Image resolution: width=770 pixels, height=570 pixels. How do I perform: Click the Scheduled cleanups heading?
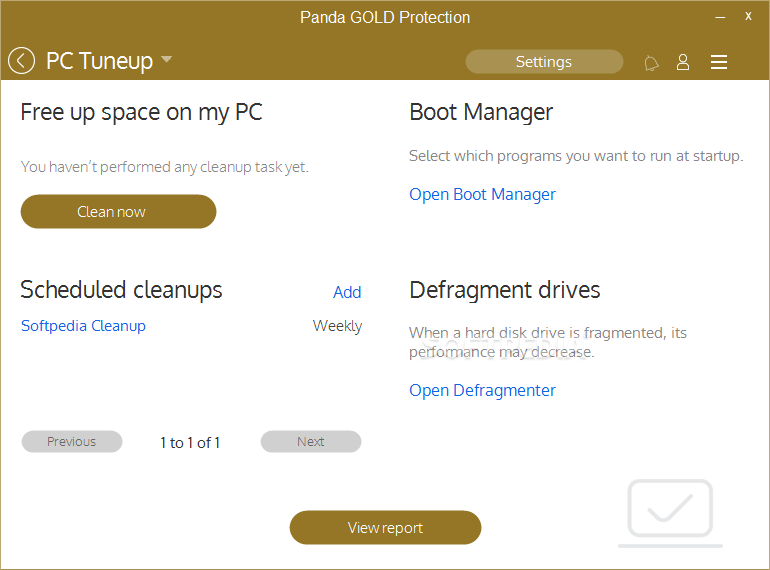[x=121, y=290]
